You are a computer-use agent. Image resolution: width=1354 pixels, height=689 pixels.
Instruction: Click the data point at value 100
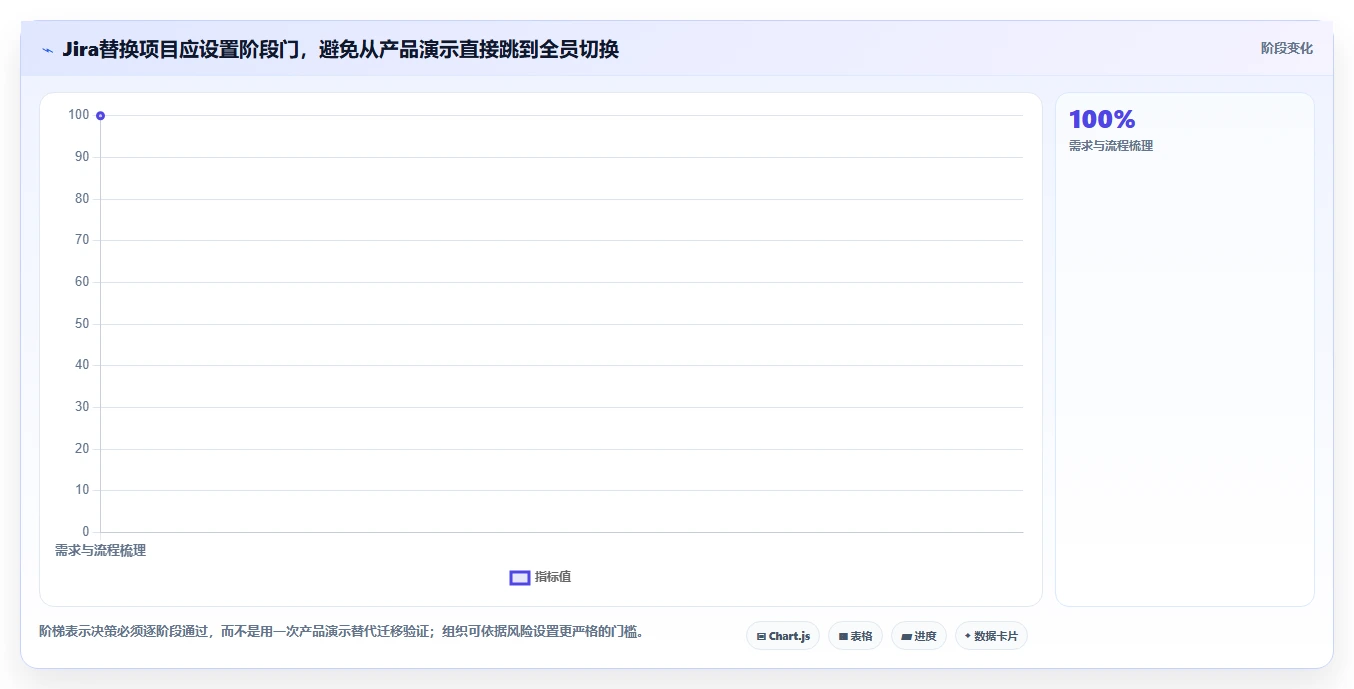tap(101, 116)
